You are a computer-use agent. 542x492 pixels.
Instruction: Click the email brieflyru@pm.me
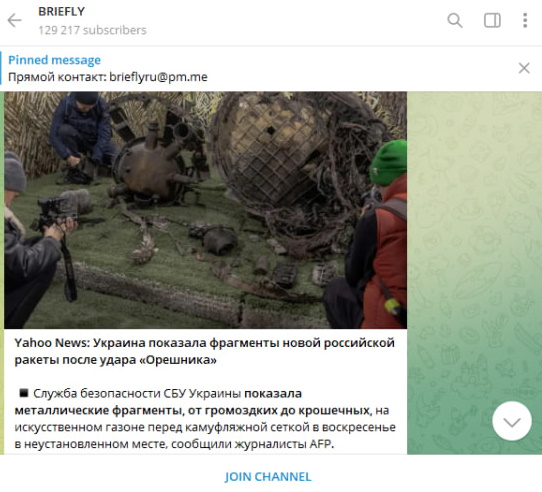click(x=158, y=77)
